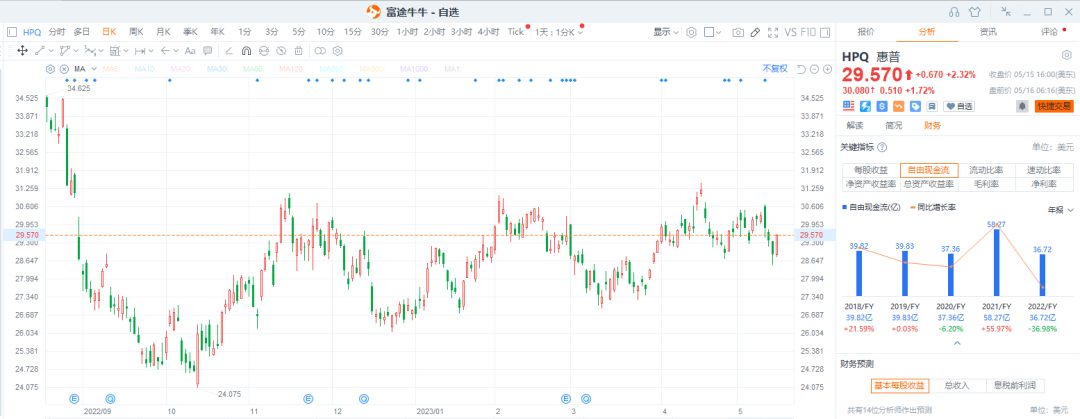Expand the measure range tool dropdown
This screenshot has height=419, width=1080.
point(152,50)
